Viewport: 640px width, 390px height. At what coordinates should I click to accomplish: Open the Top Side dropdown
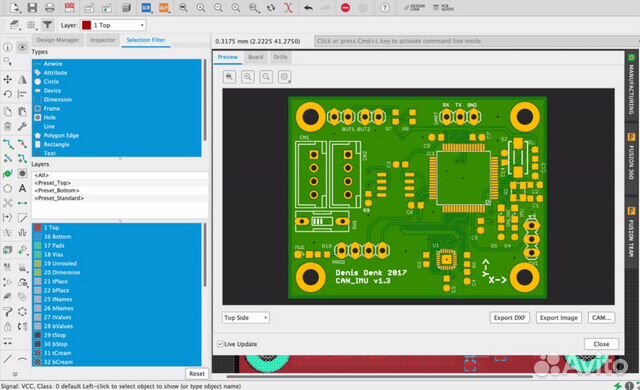click(x=245, y=317)
